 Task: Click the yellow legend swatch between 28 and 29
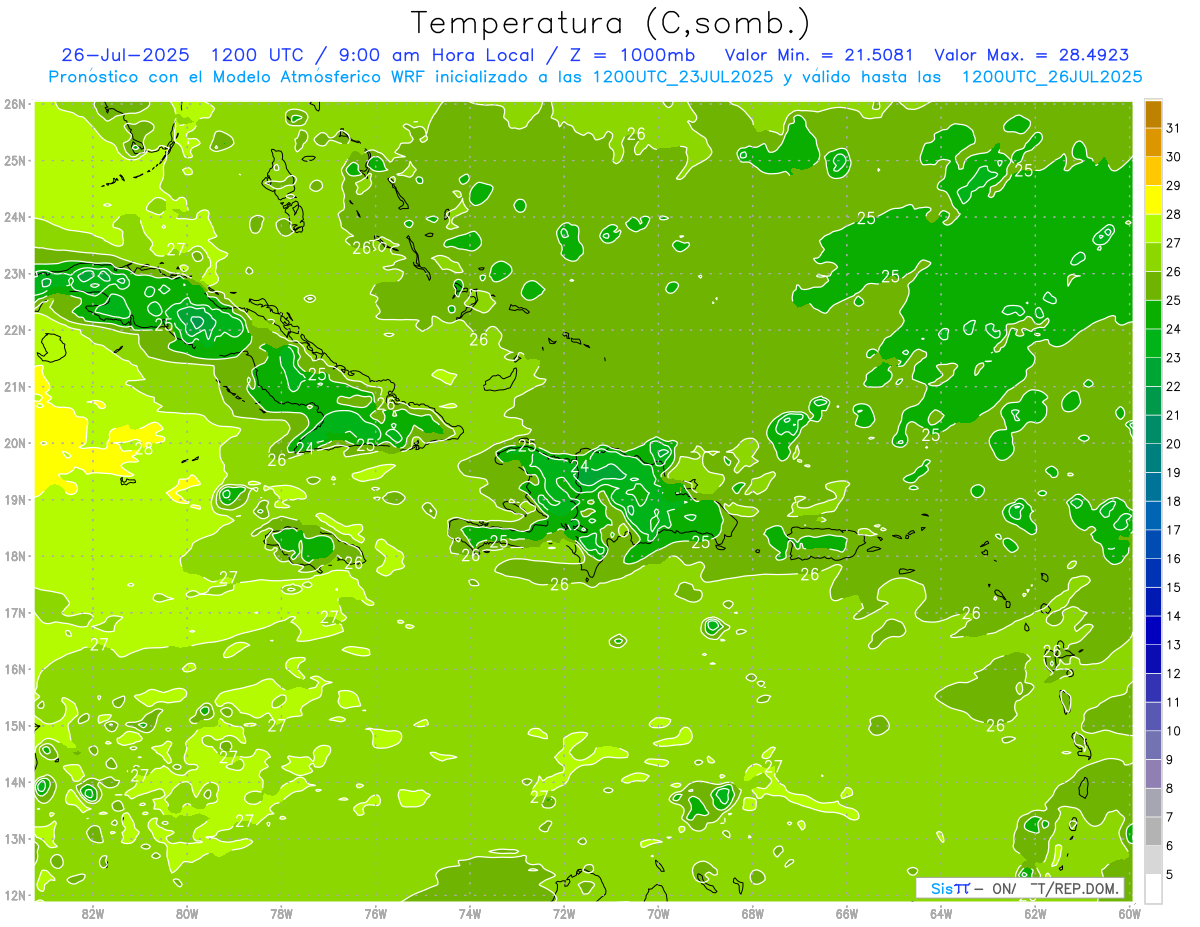click(x=1153, y=200)
